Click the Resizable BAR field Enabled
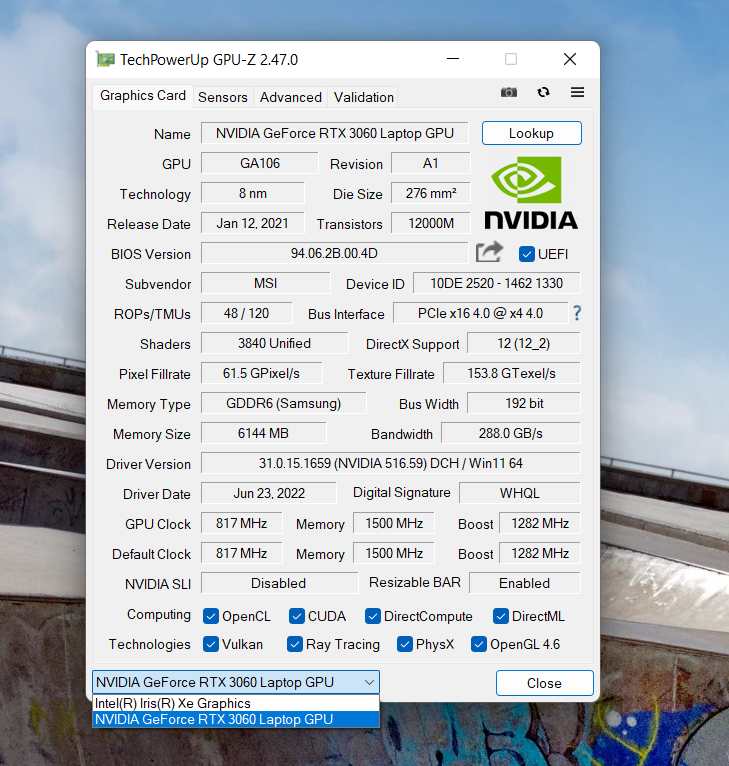This screenshot has height=766, width=729. (525, 583)
